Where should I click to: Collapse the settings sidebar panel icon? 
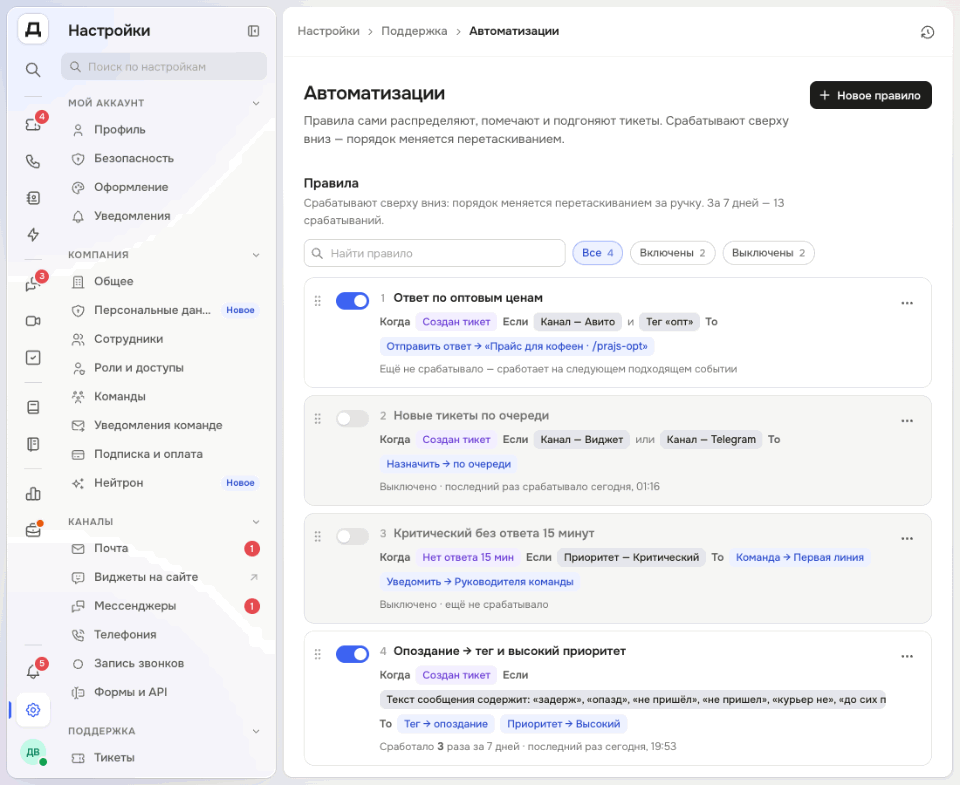tap(253, 31)
